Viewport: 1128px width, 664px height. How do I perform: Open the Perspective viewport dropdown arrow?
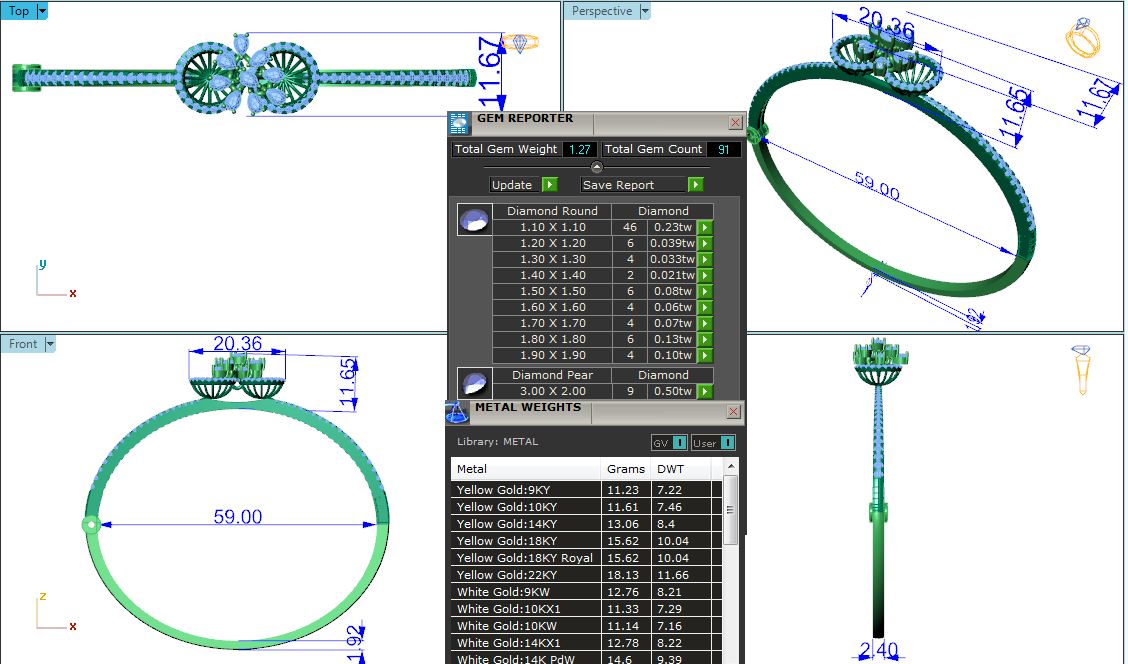644,11
